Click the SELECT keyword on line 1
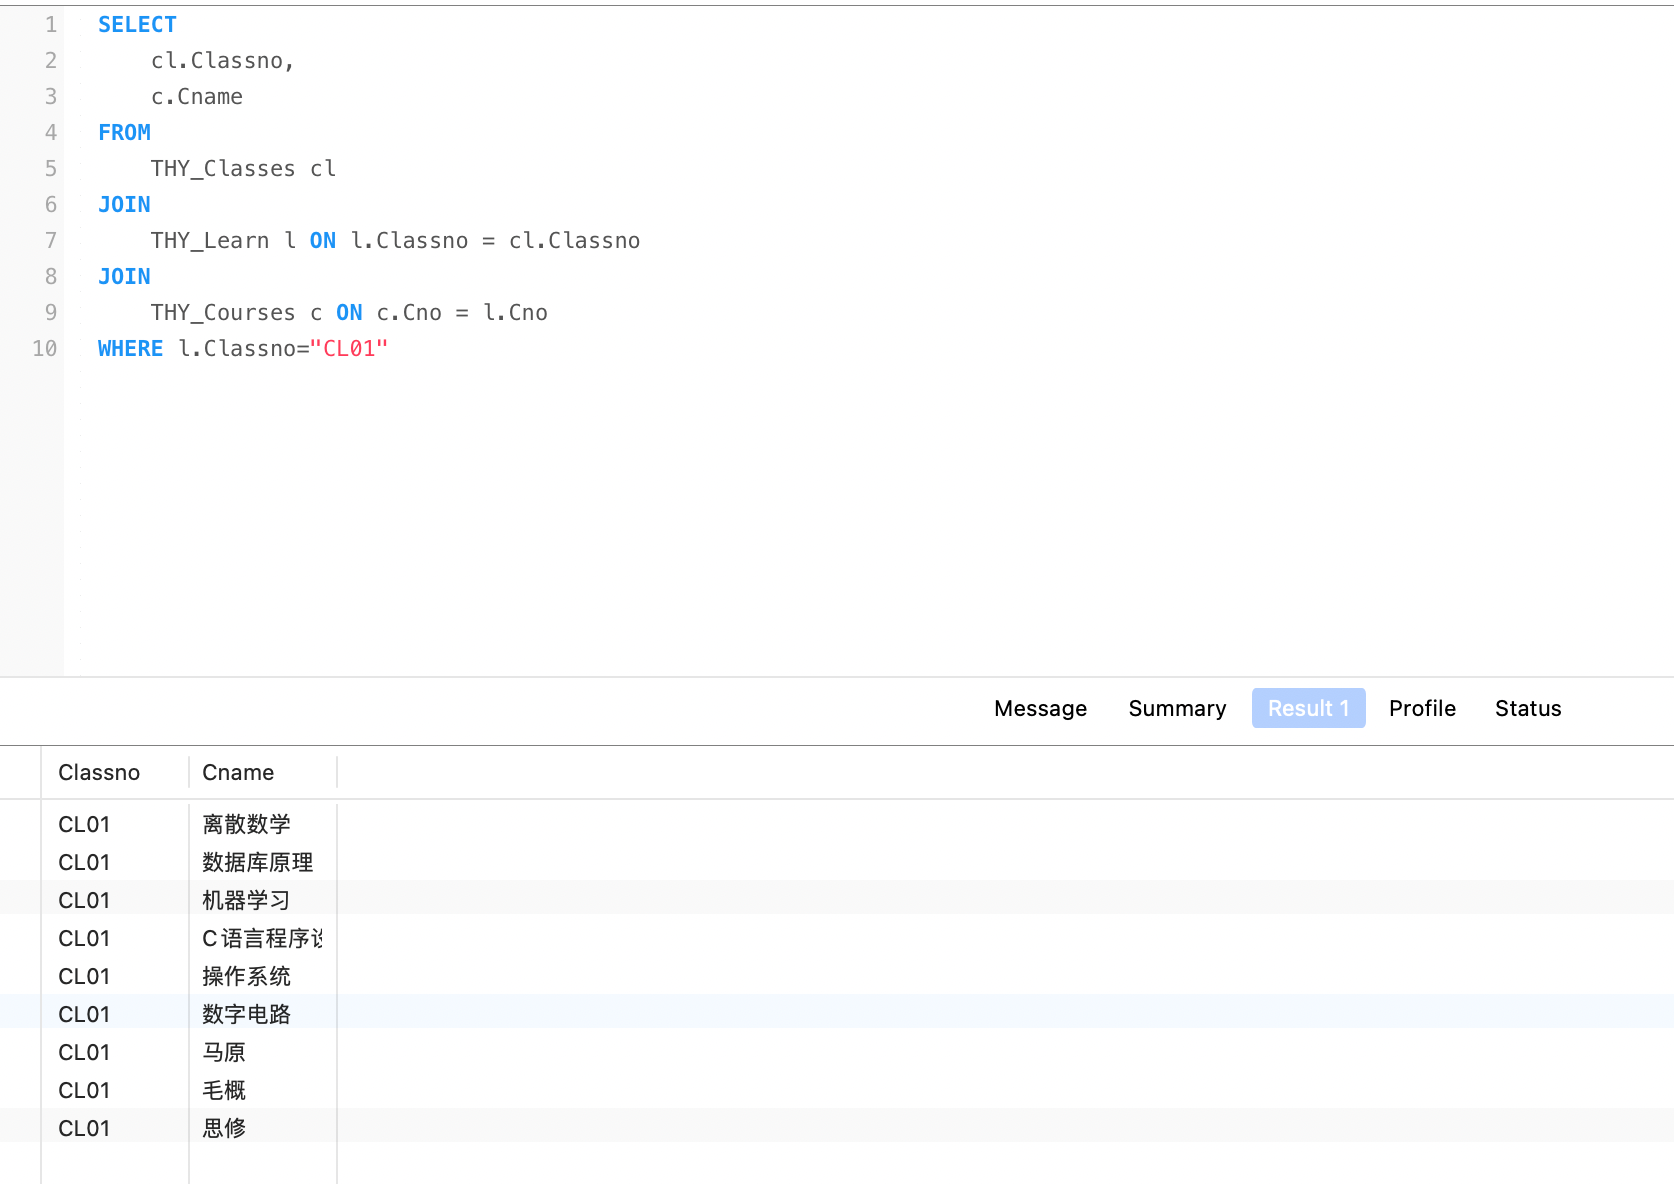The width and height of the screenshot is (1674, 1184). coord(137,25)
